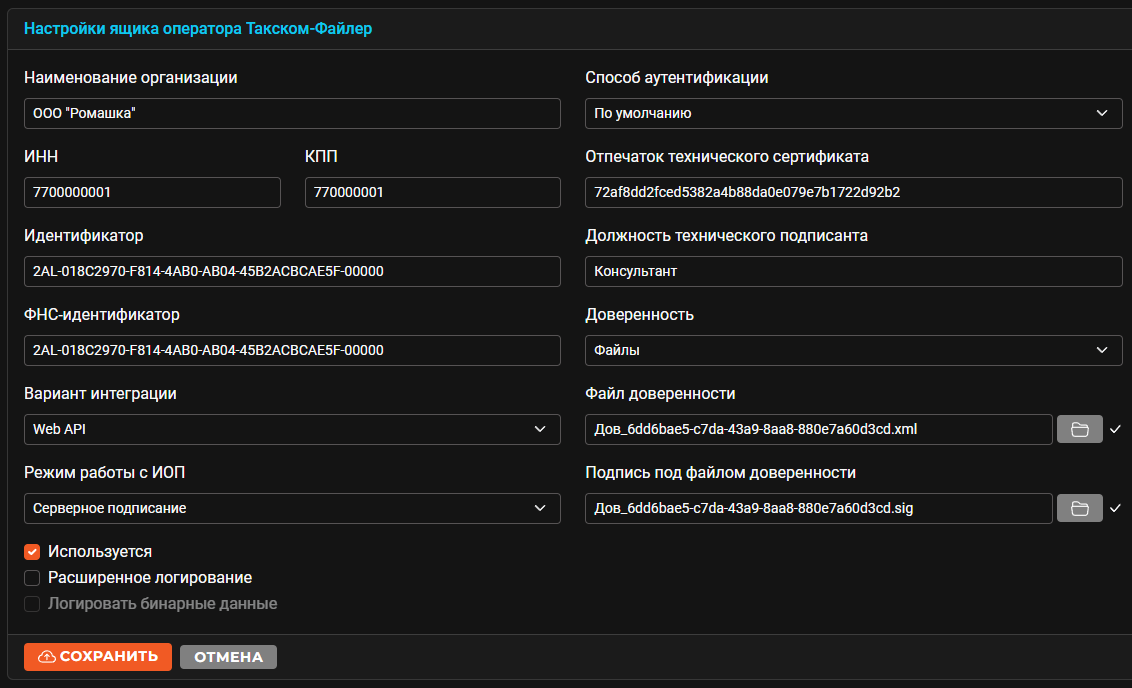Save settings with the Сохранить button
Image resolution: width=1132 pixels, height=688 pixels.
[x=97, y=657]
